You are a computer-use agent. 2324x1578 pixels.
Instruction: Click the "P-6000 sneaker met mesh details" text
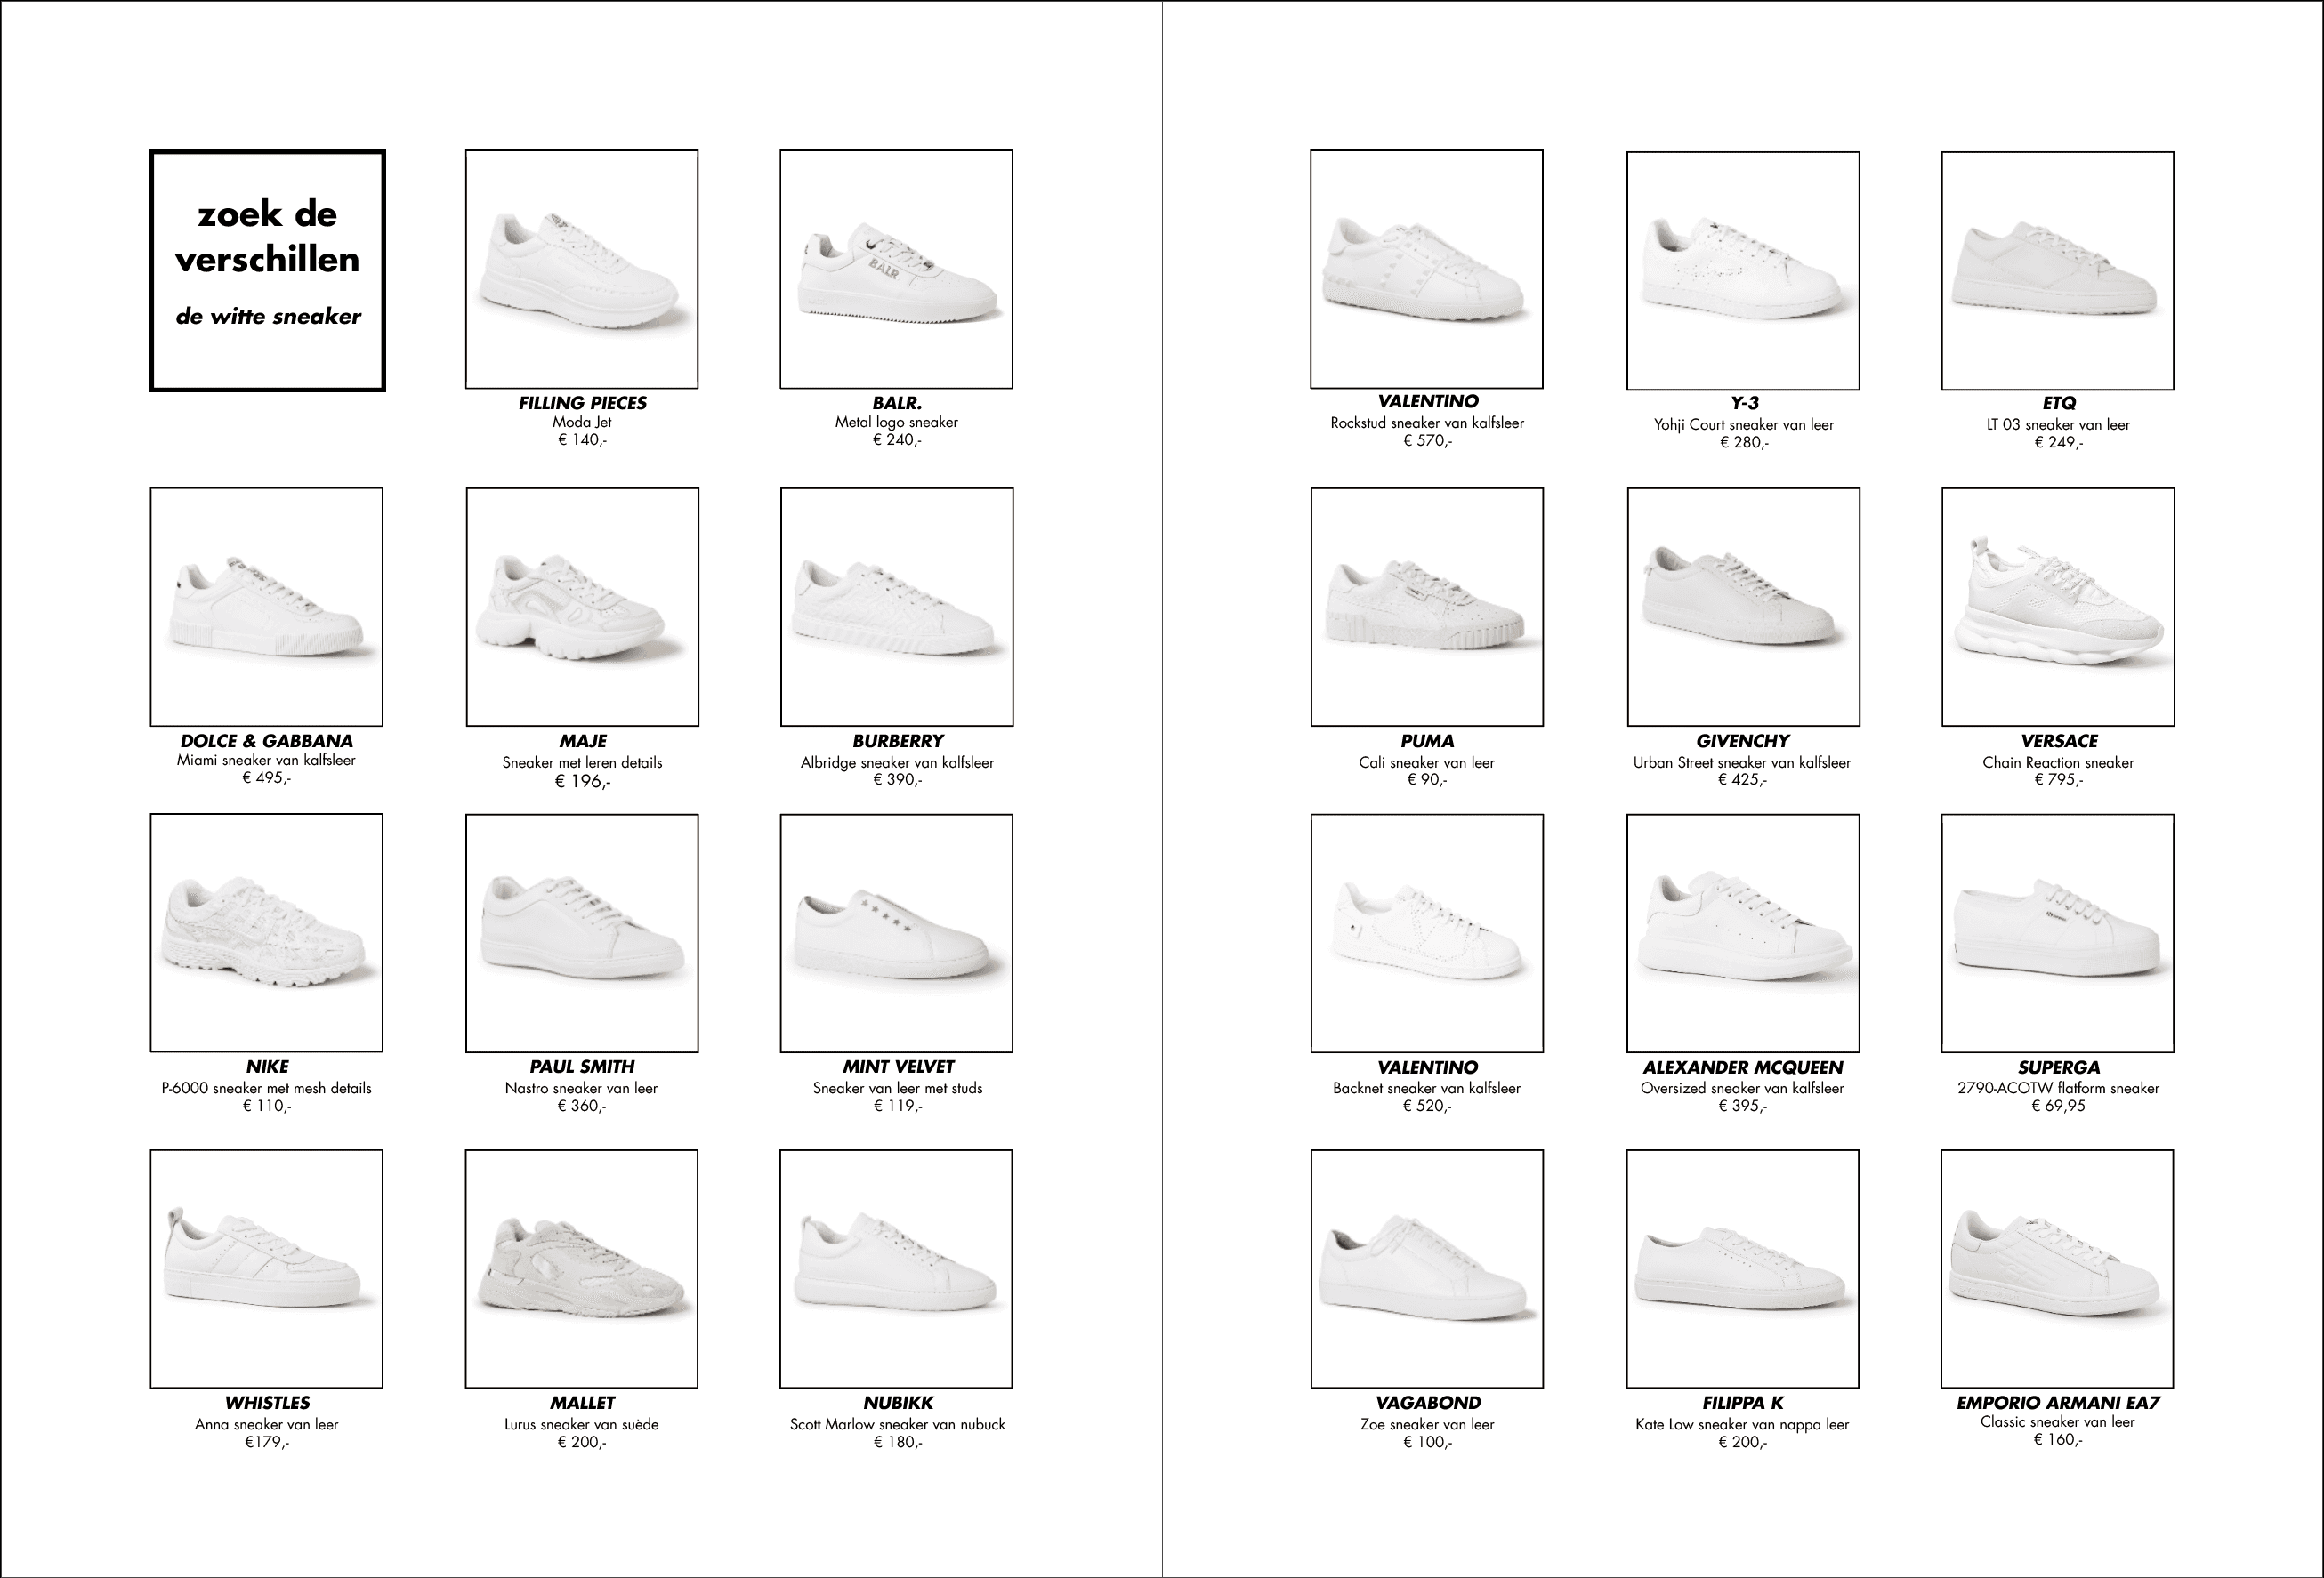tap(266, 1088)
